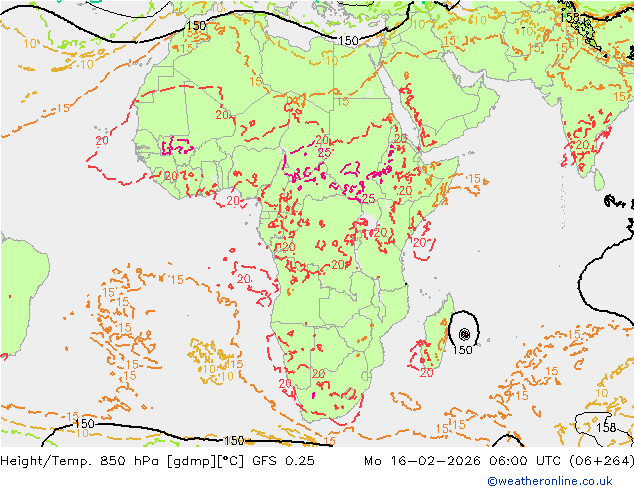Image resolution: width=634 pixels, height=490 pixels.
Task: Select the 'Mo 16-02-2026 06:00 UTC' date text
Action: coord(464,461)
